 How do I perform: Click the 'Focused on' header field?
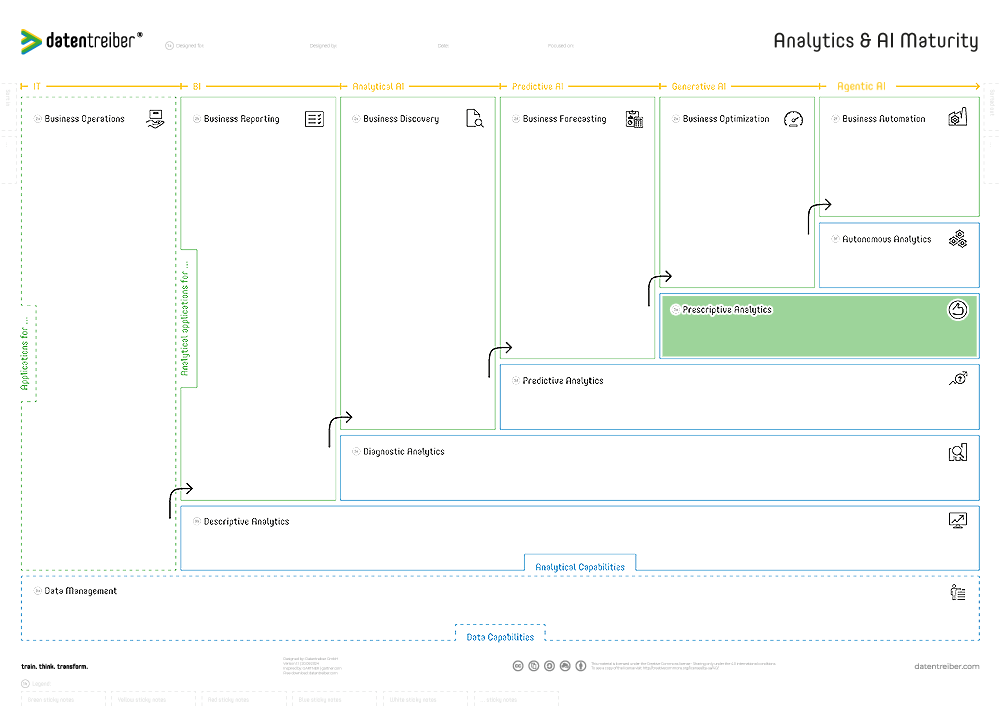561,46
